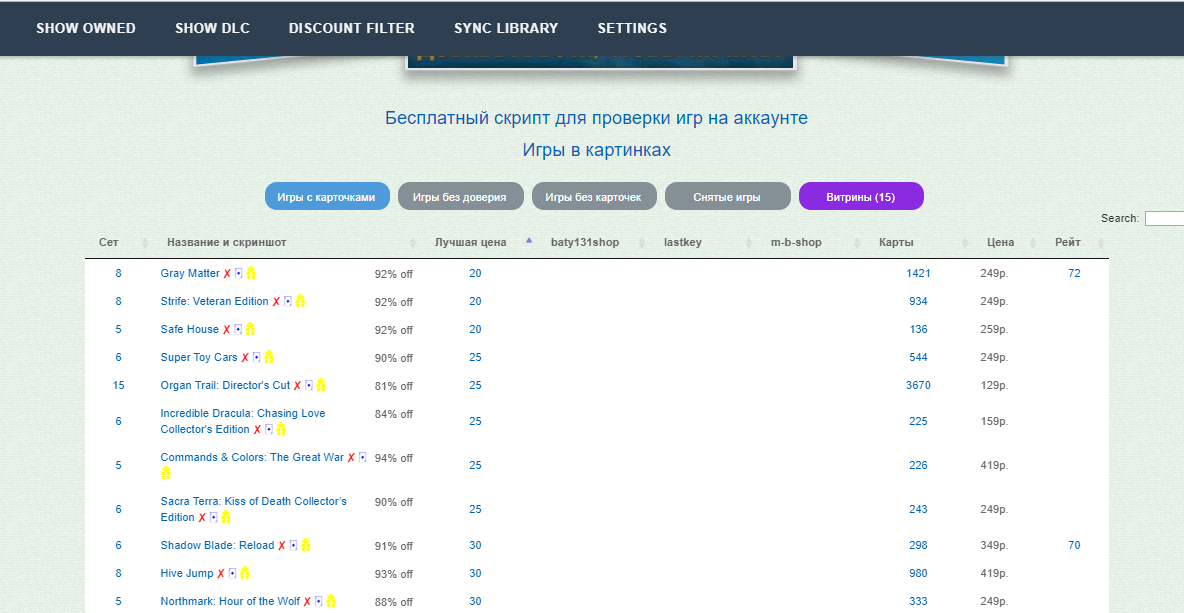
Task: Click the card icon beside Hive Jump
Action: click(233, 573)
